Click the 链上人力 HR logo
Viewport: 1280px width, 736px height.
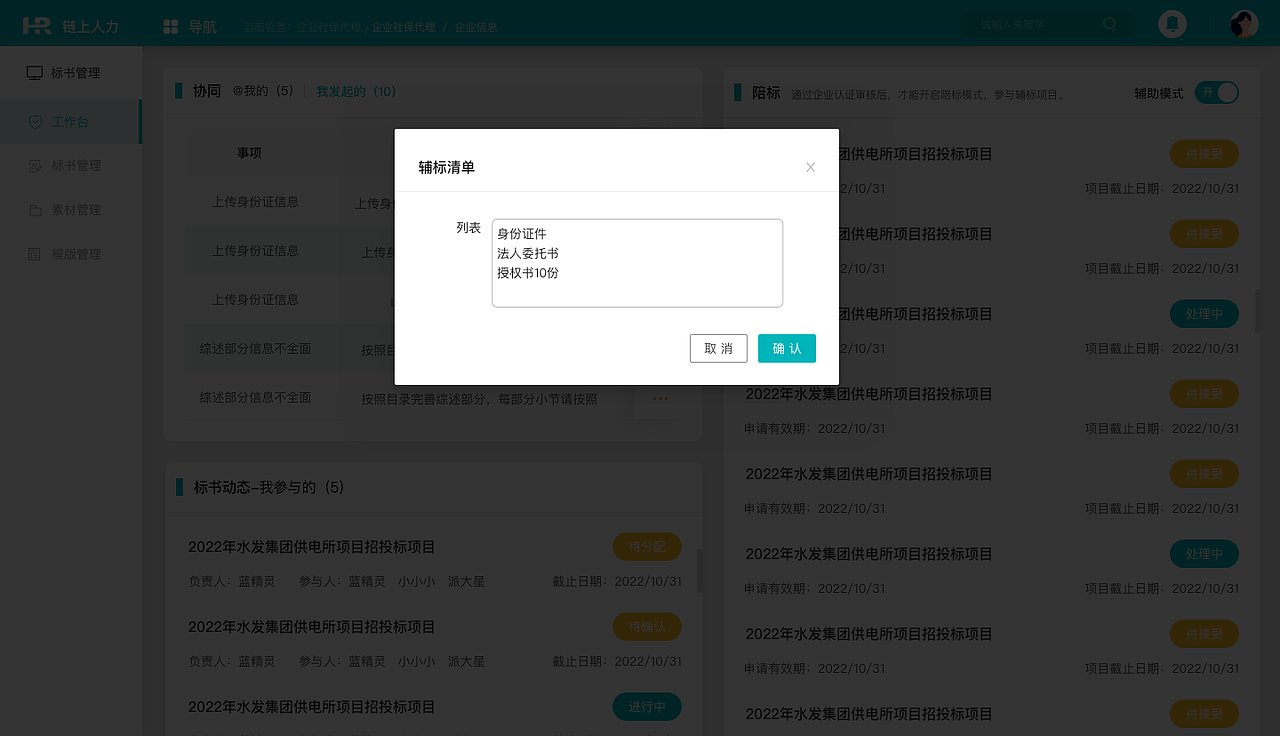click(37, 23)
